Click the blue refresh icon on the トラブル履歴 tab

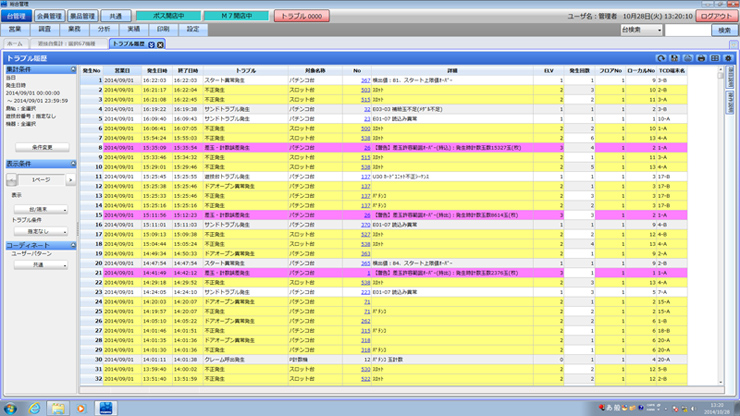pyautogui.click(x=151, y=44)
